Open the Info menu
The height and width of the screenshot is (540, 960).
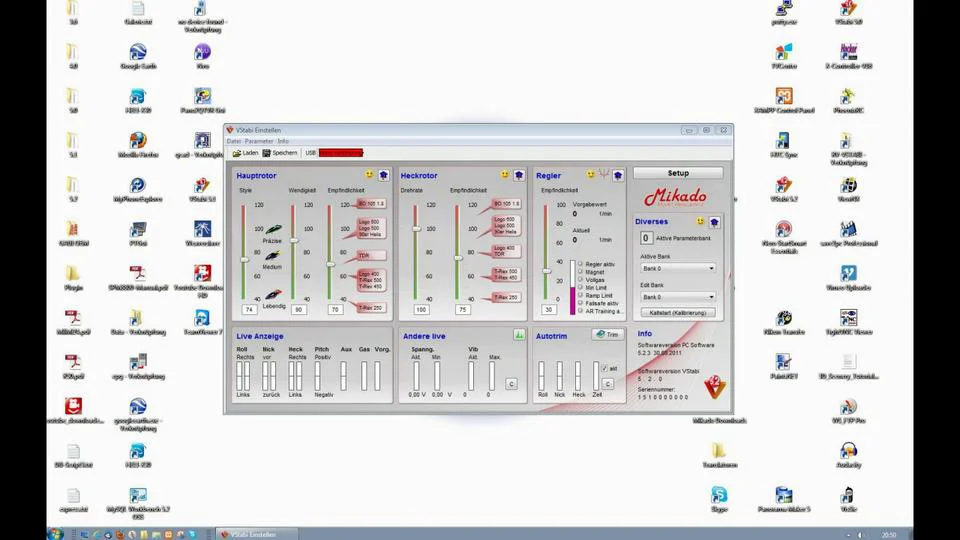point(283,141)
